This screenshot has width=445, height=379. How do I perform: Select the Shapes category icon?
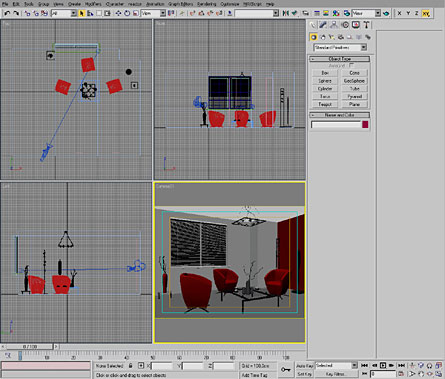[x=322, y=37]
